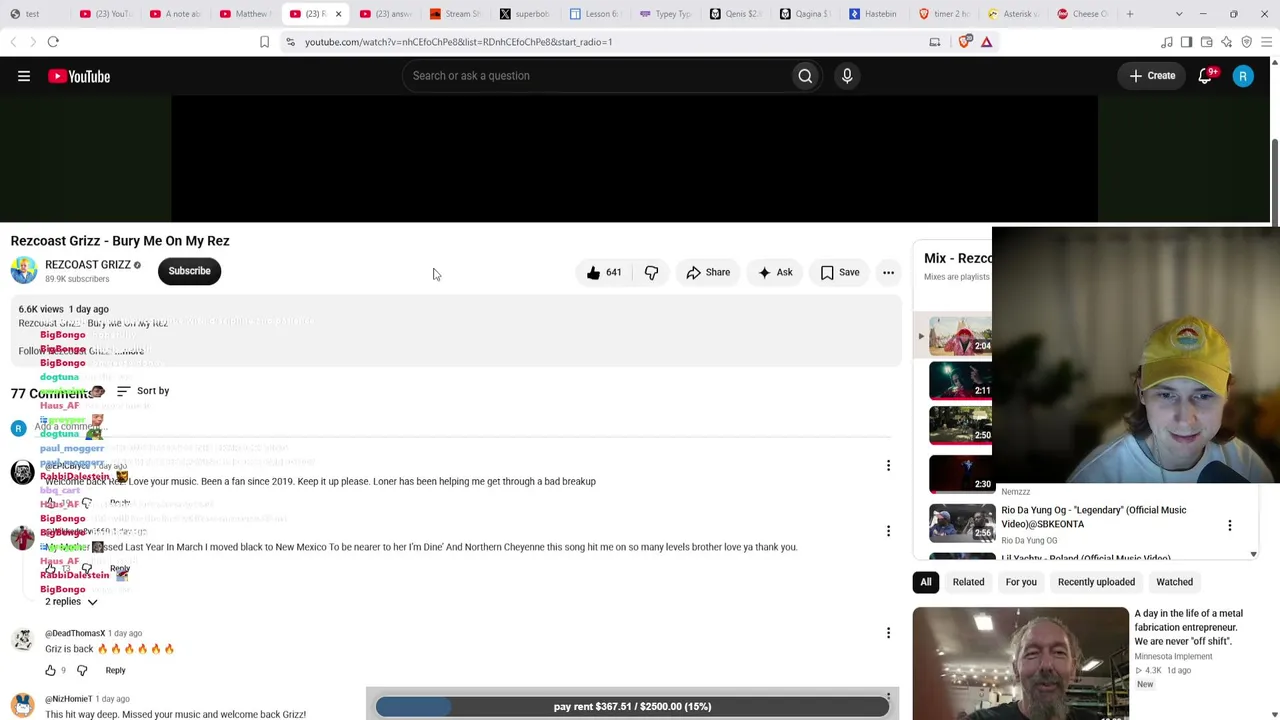The height and width of the screenshot is (720, 1280).
Task: Focus the YouTube search box
Action: [596, 76]
